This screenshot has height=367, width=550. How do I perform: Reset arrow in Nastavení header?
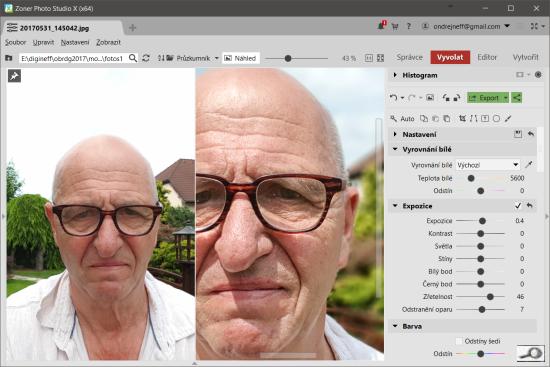531,134
